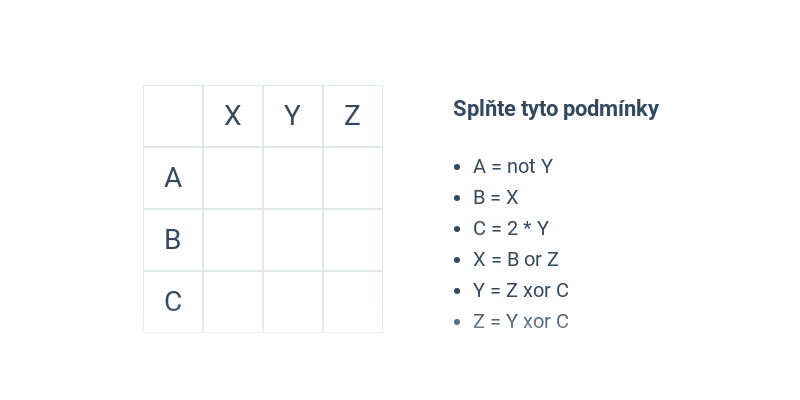Select the condition Y = Z xor C
Screen dimensions: 800x400
(520, 291)
